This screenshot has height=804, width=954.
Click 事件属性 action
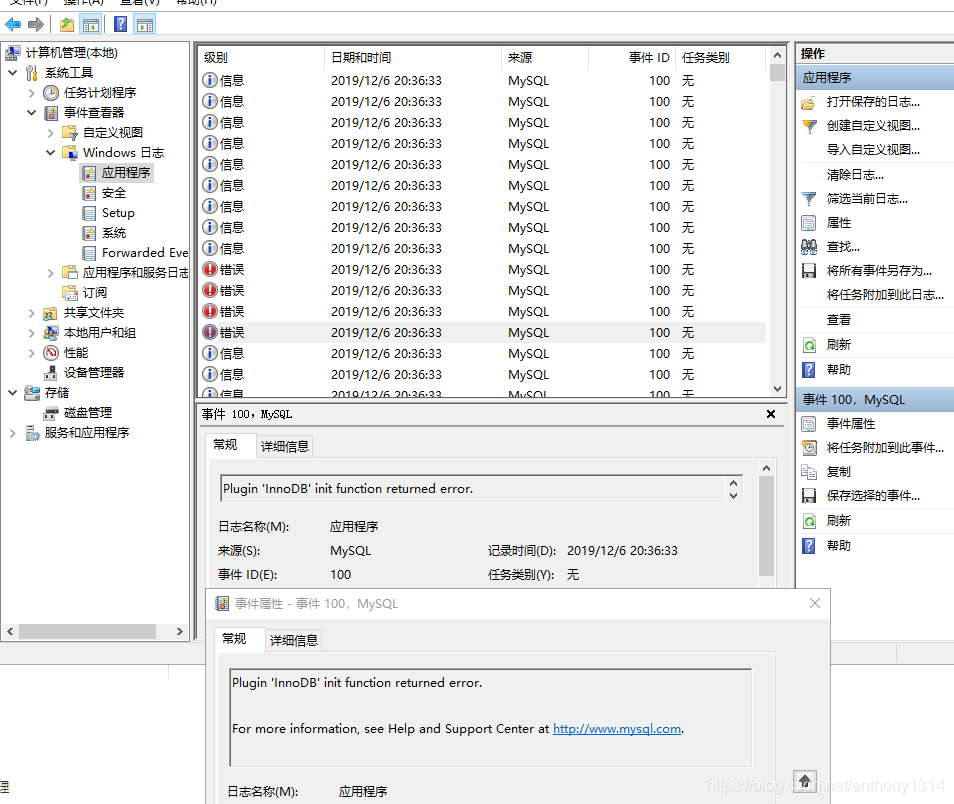[851, 424]
